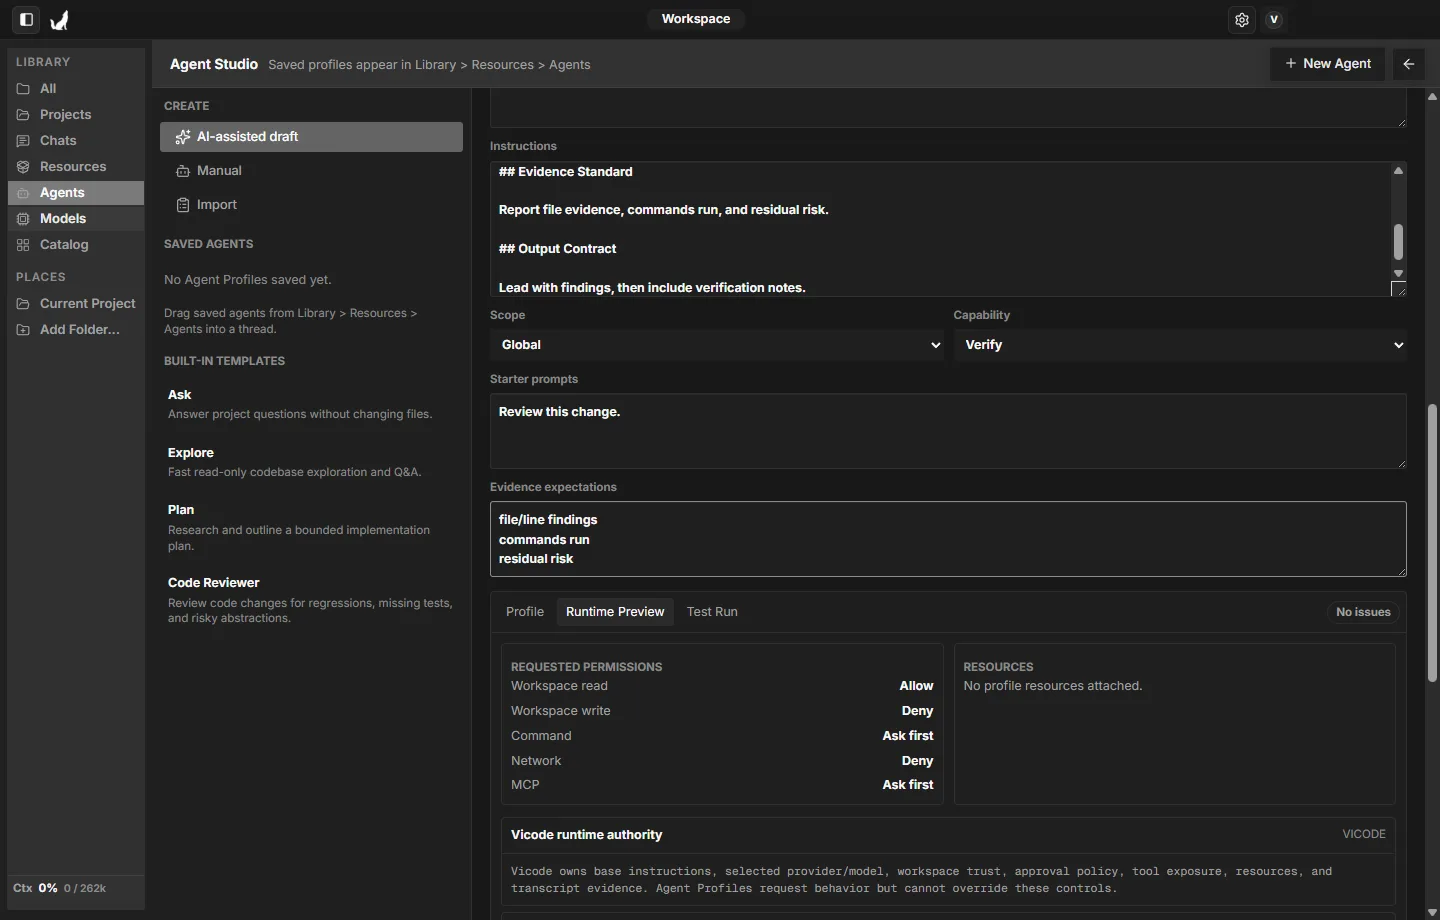Select the Explore built-in template

coord(311,462)
